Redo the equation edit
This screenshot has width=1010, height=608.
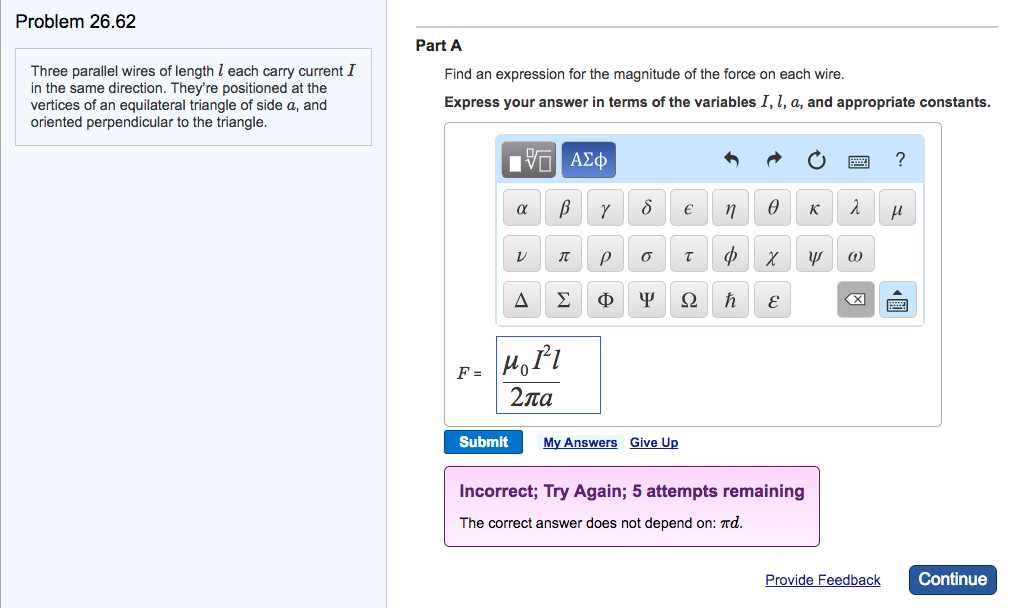point(774,160)
